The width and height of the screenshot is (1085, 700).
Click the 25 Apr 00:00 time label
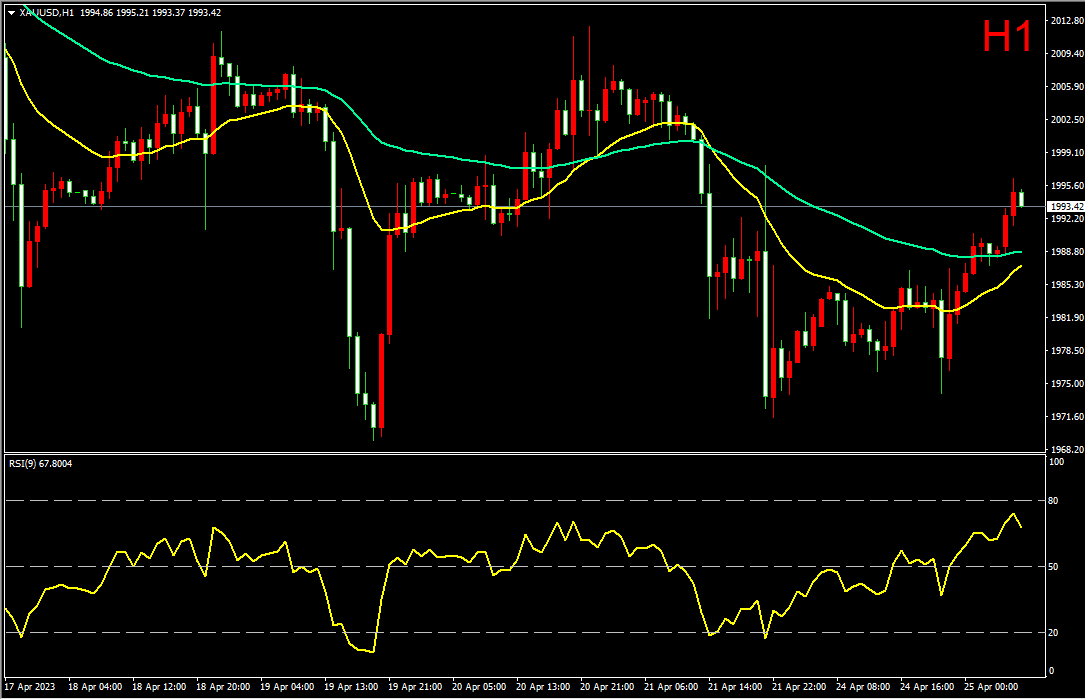991,687
